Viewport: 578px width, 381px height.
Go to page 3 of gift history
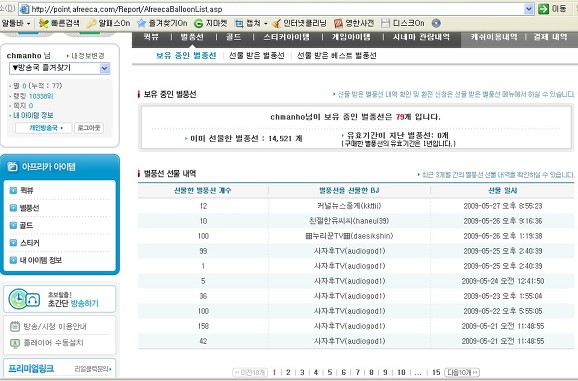click(302, 373)
